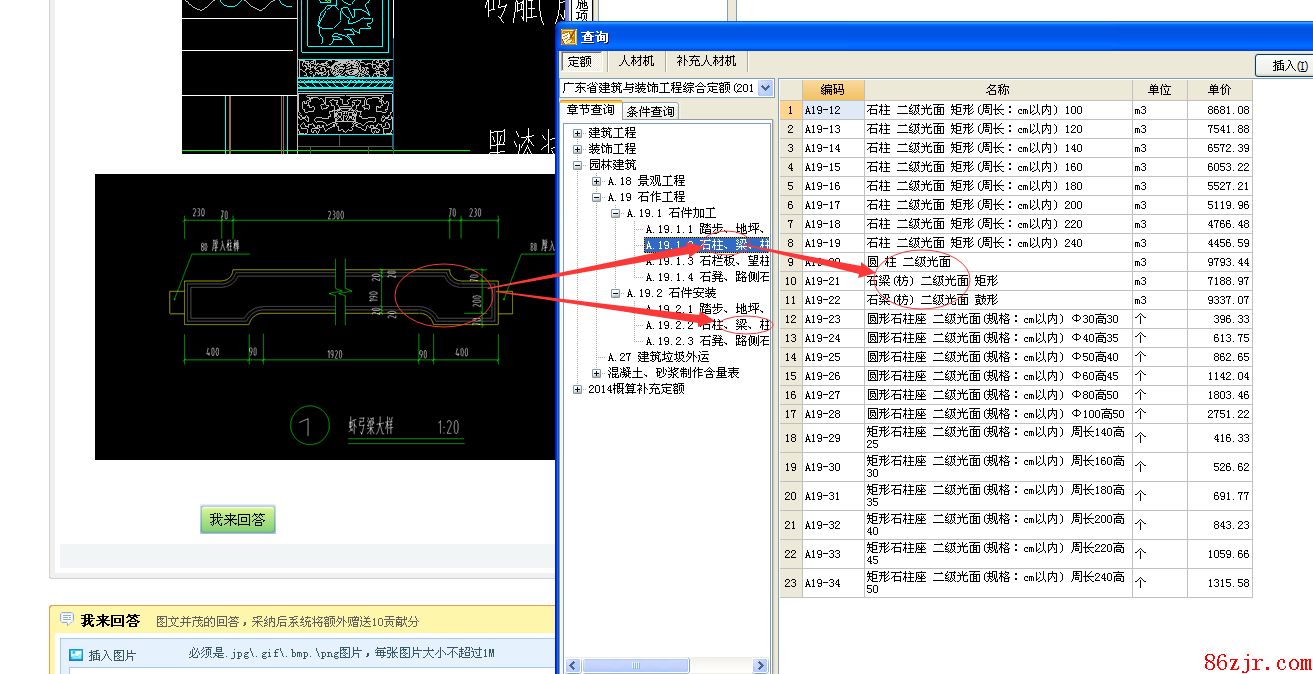Select A.19.1.3 石栏板 tree item
Viewport: 1313px width, 674px height.
706,261
